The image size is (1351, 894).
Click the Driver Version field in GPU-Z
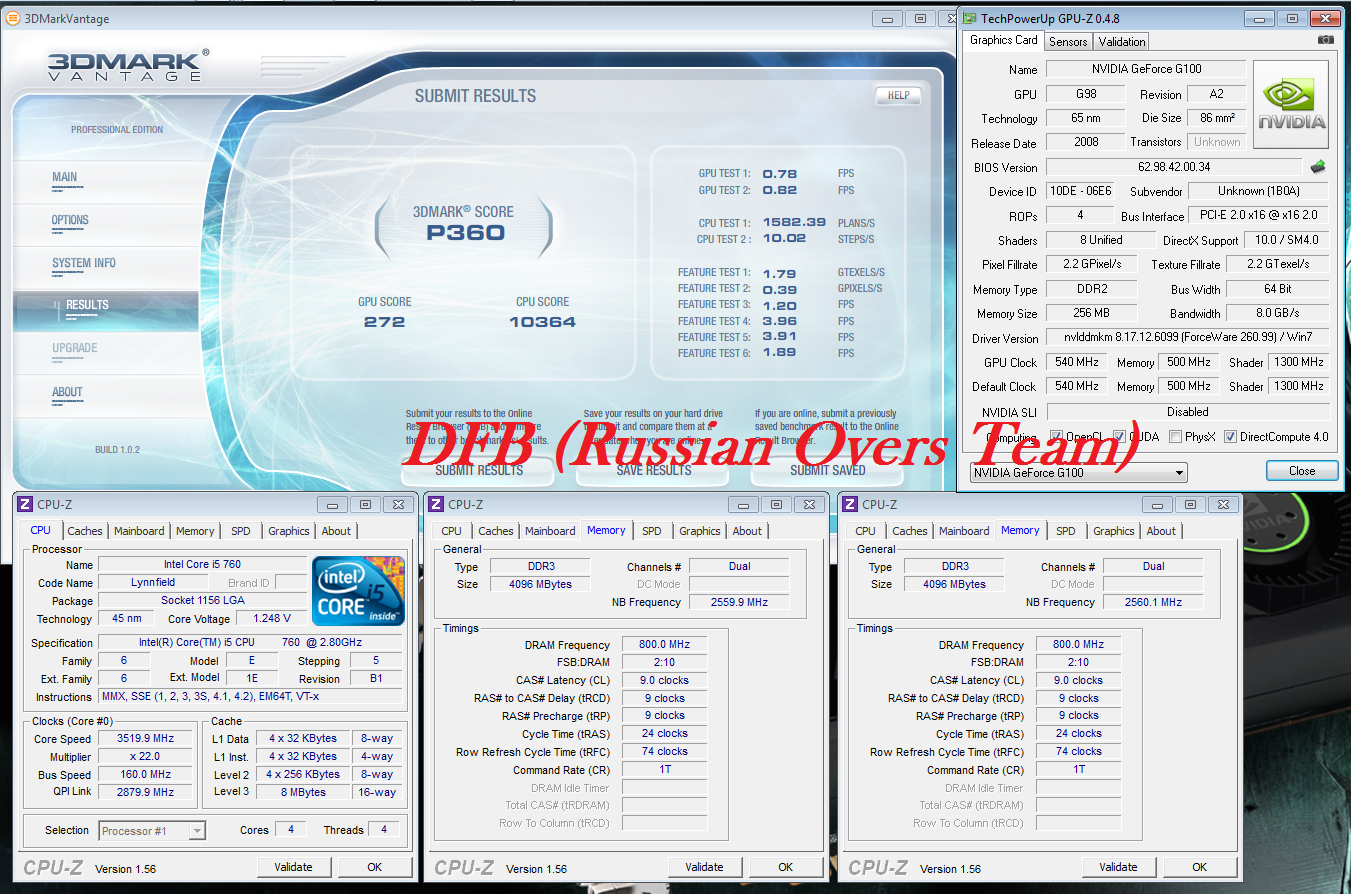(x=1188, y=338)
